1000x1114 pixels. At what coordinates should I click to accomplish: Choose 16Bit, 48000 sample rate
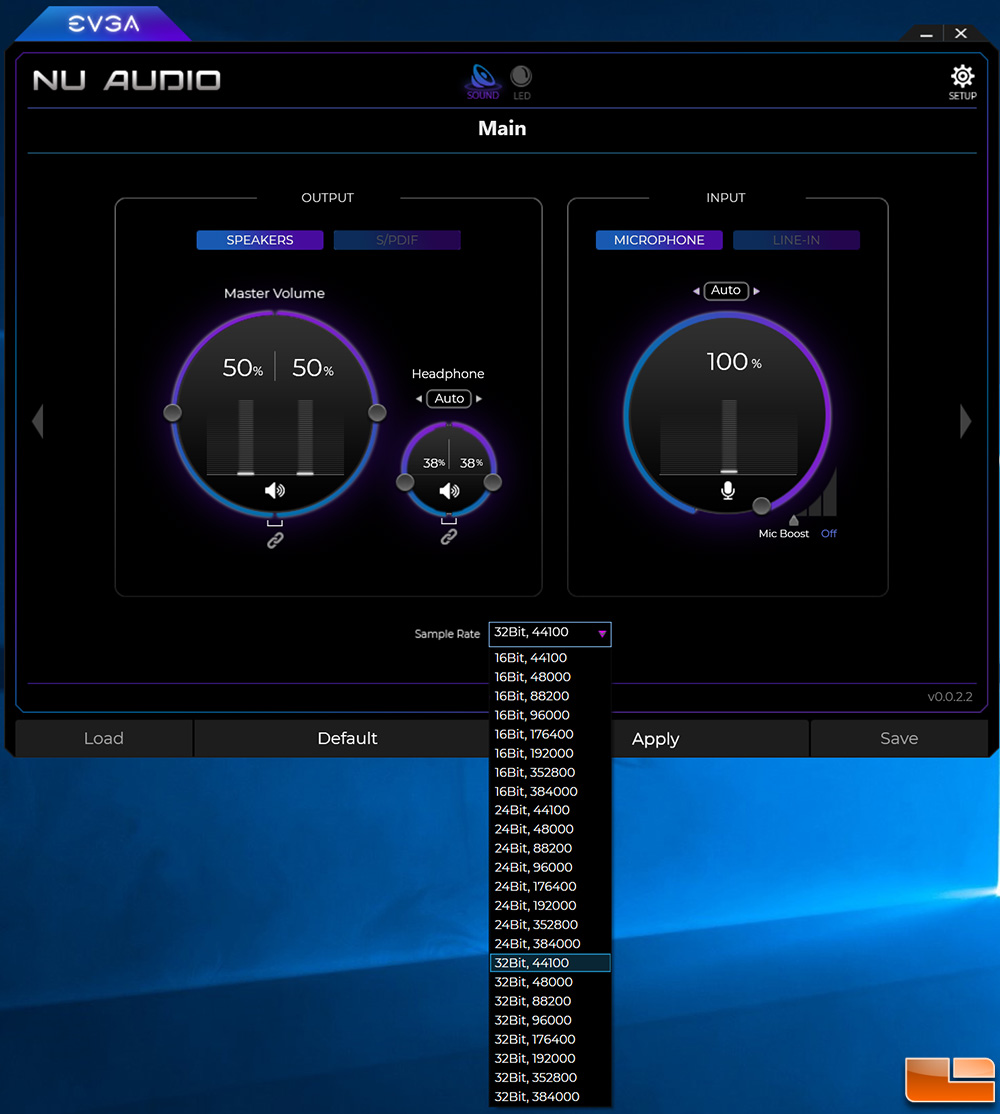[x=550, y=677]
